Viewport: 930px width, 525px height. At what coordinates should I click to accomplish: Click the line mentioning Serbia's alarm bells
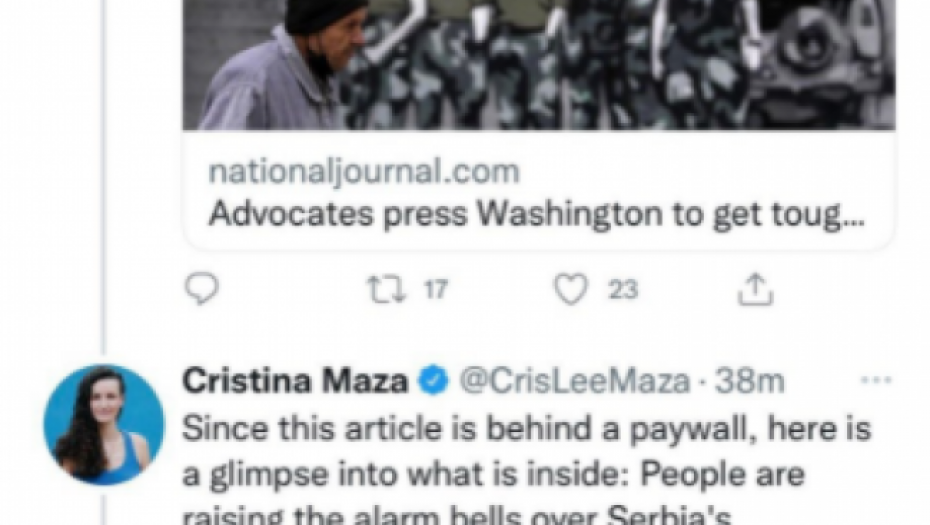point(457,514)
